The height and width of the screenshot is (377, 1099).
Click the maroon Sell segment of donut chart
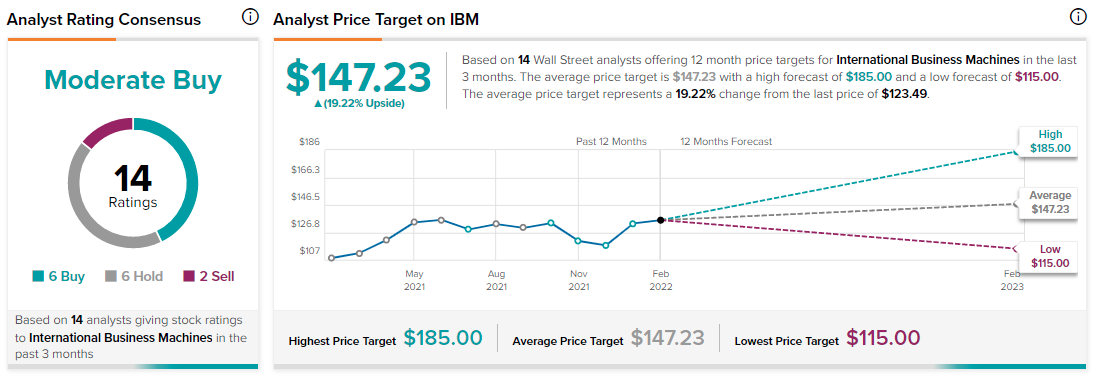click(x=109, y=130)
